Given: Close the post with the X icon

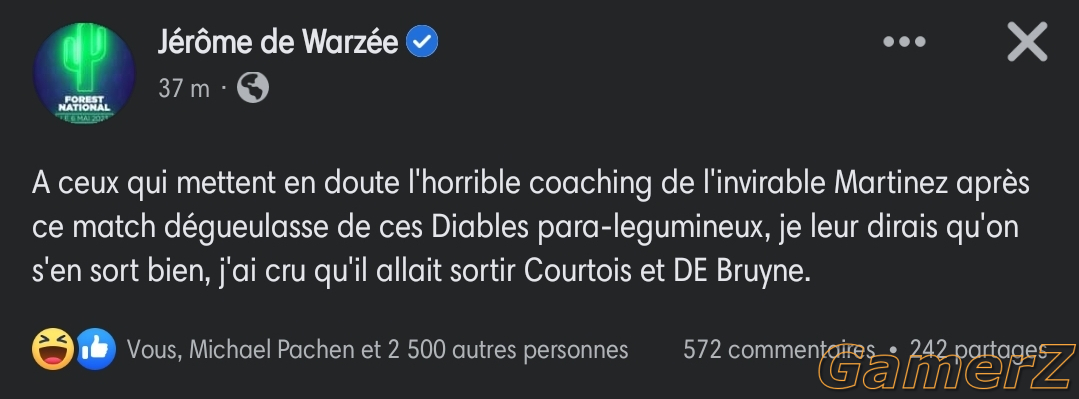Looking at the screenshot, I should pos(1027,42).
